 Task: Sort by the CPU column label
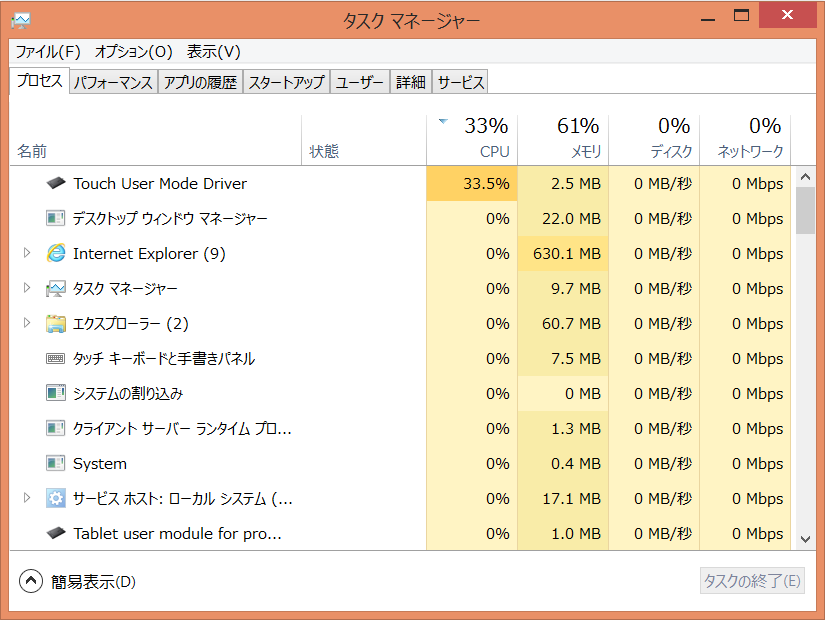(x=494, y=152)
